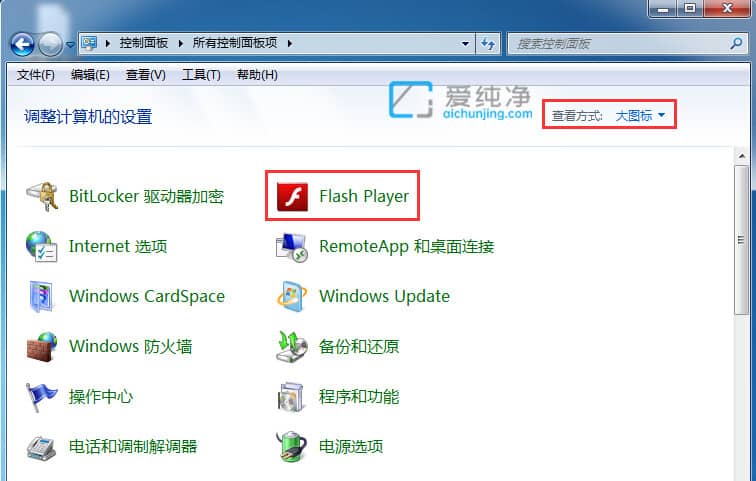The height and width of the screenshot is (481, 756).
Task: Open the recent pages dropdown arrow
Action: (x=70, y=45)
